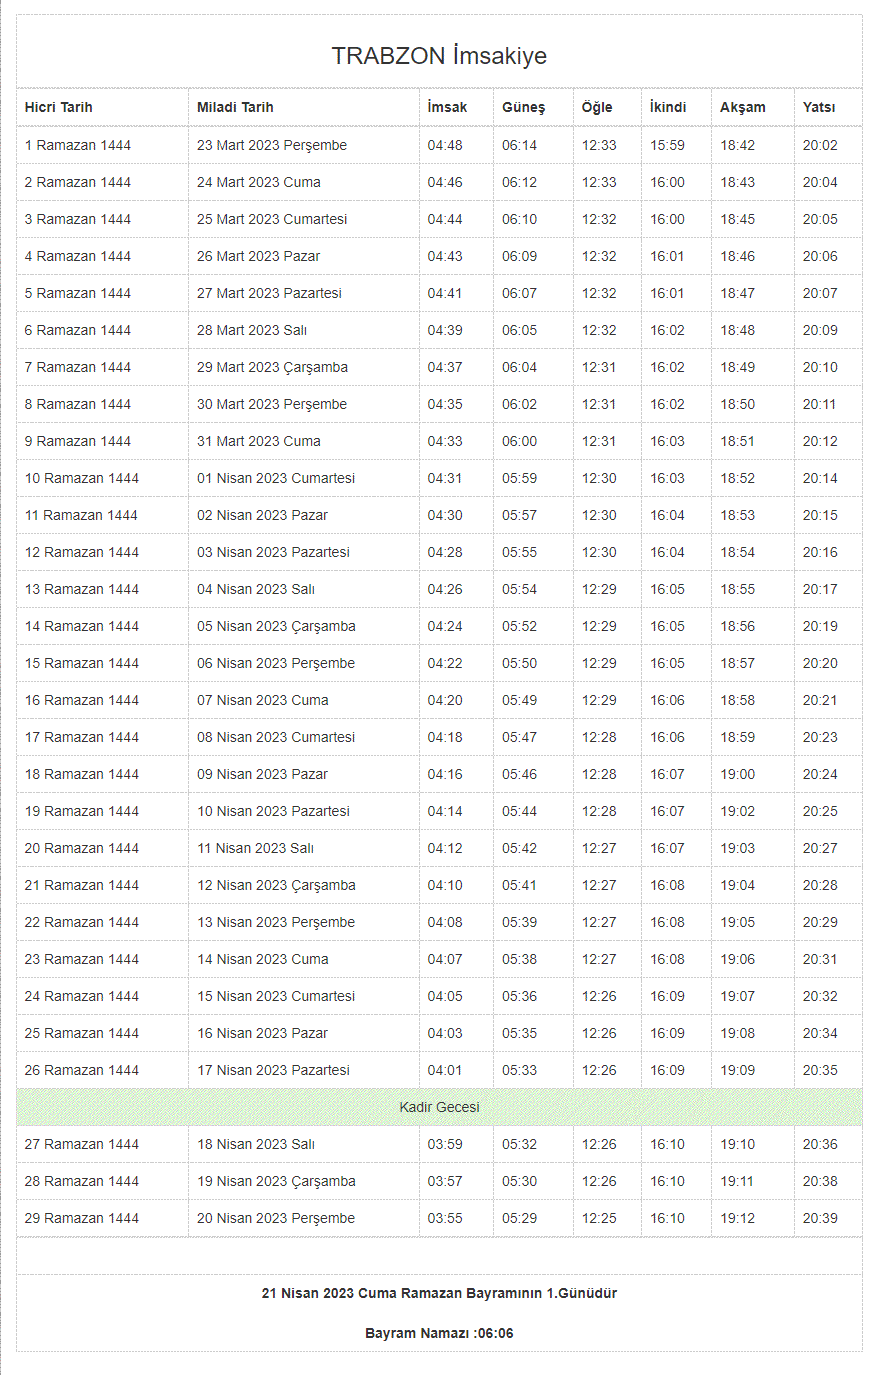
Task: Click the Bayram Namazı 06:06 text
Action: [439, 1333]
